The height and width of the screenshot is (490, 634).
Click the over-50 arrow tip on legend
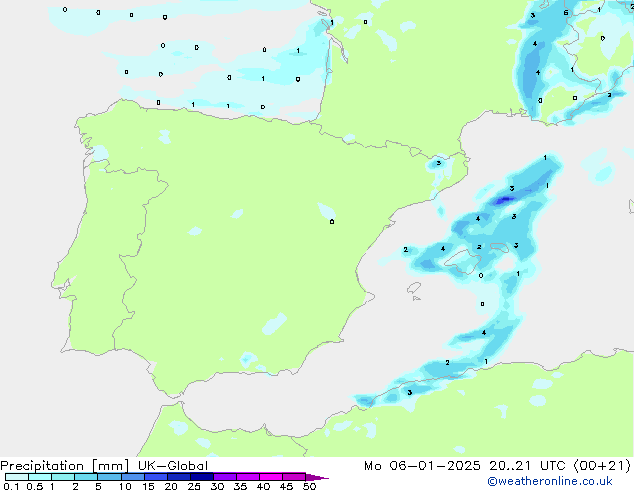[x=317, y=477]
